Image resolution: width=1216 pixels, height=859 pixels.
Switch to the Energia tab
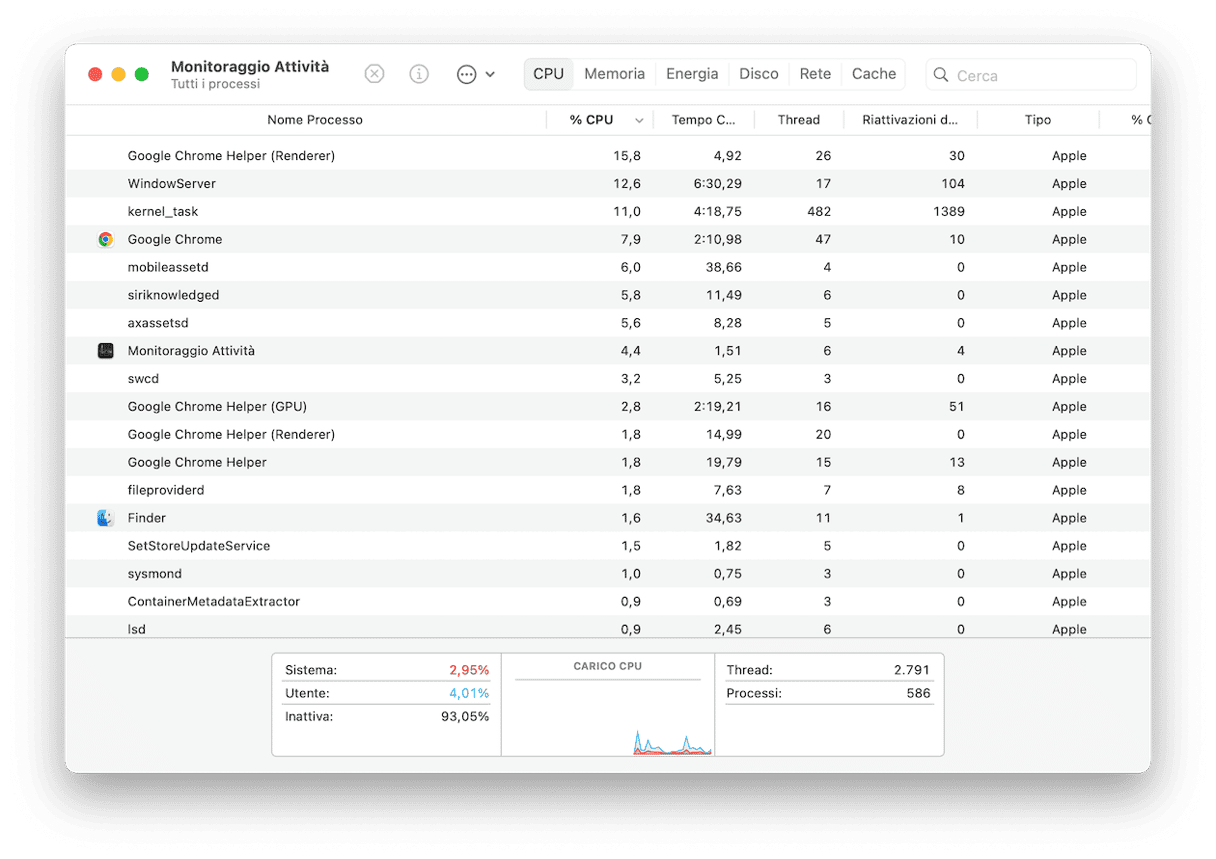[692, 74]
